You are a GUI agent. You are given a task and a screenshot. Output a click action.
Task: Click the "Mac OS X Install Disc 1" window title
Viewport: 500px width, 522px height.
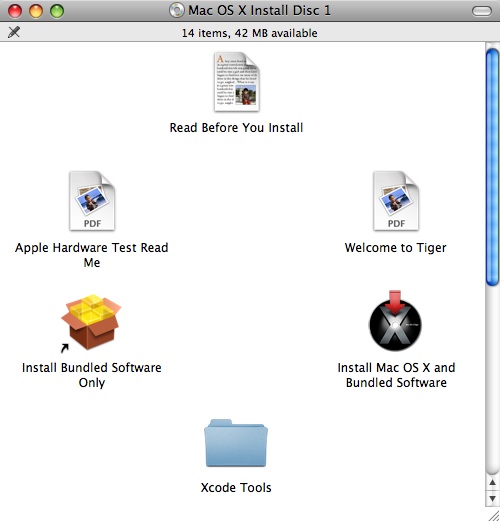pyautogui.click(x=259, y=10)
